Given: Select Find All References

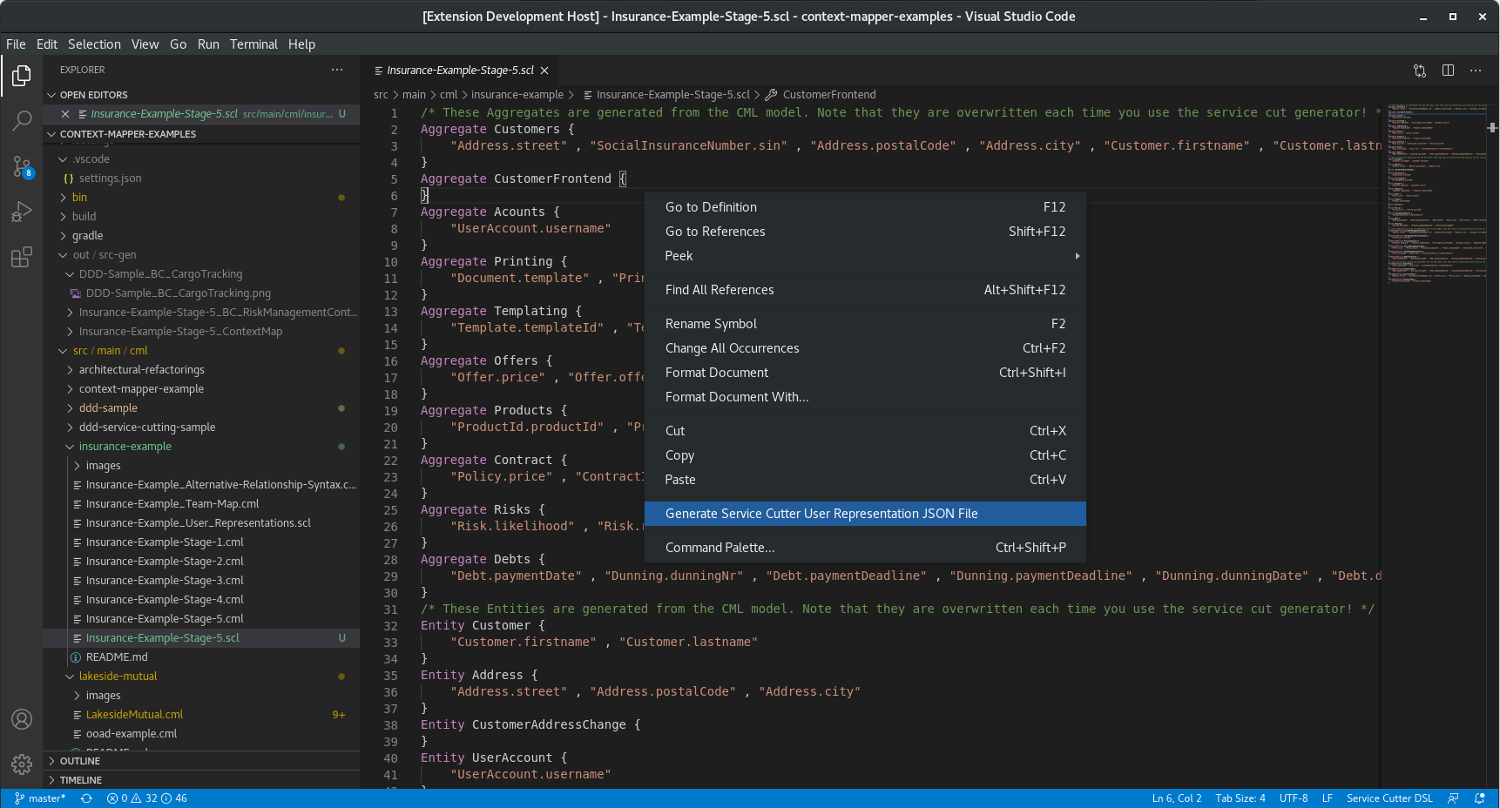Looking at the screenshot, I should (x=865, y=290).
